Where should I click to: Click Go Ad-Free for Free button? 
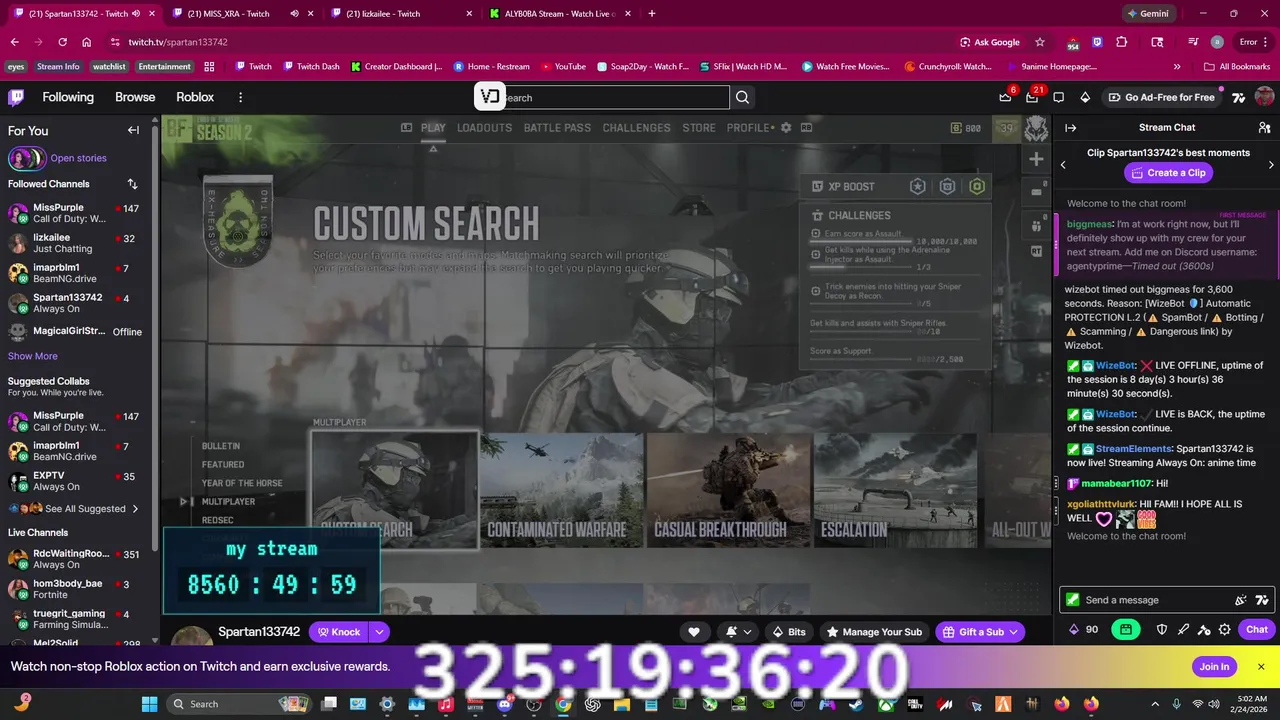tap(1161, 97)
